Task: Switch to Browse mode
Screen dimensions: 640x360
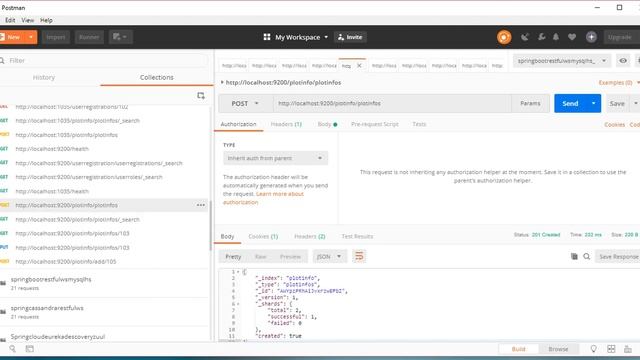Action: (558, 349)
